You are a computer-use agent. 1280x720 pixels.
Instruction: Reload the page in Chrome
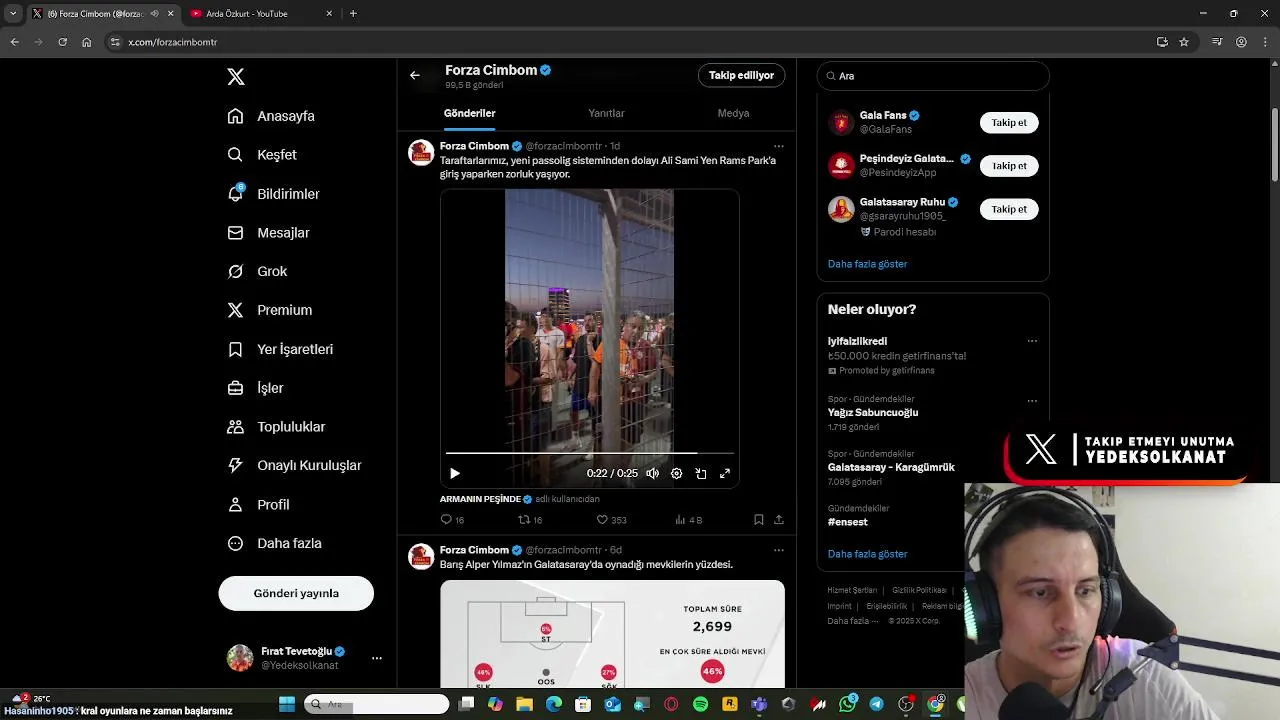pyautogui.click(x=62, y=42)
